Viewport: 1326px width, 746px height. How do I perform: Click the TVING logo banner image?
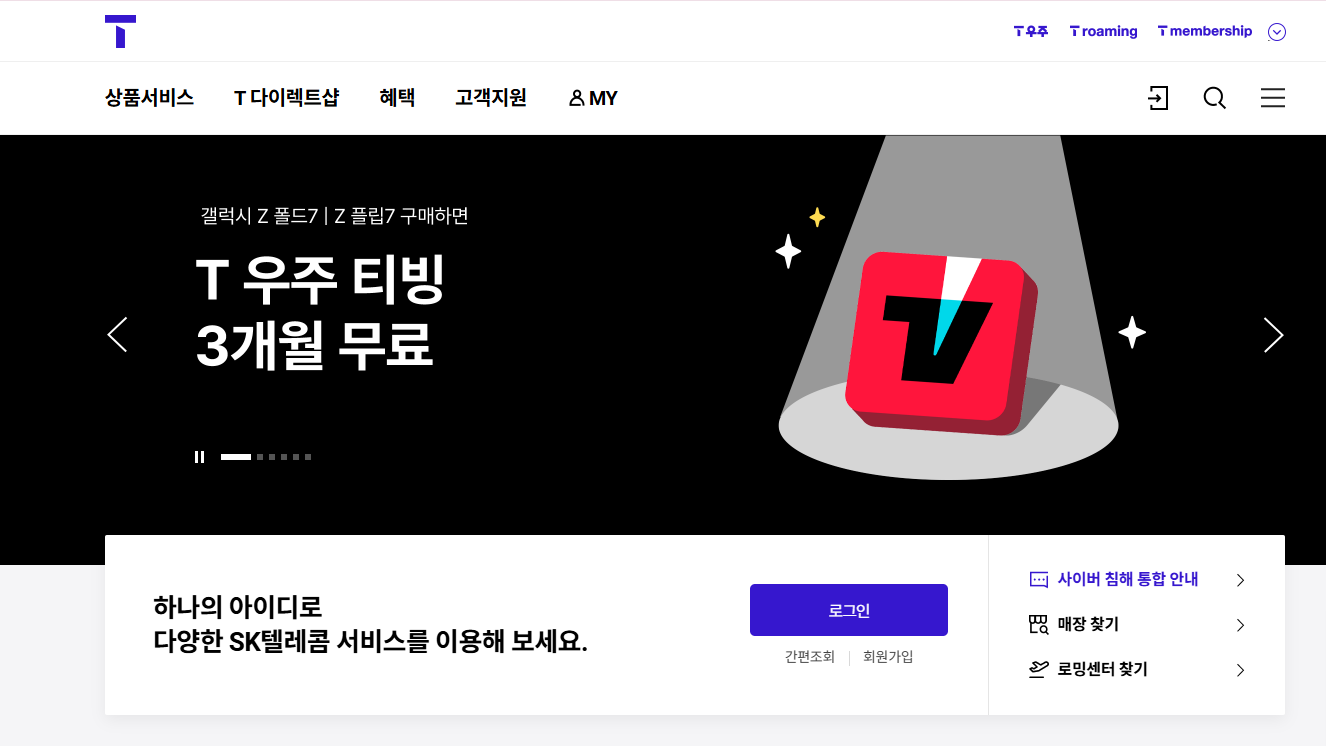click(x=940, y=342)
